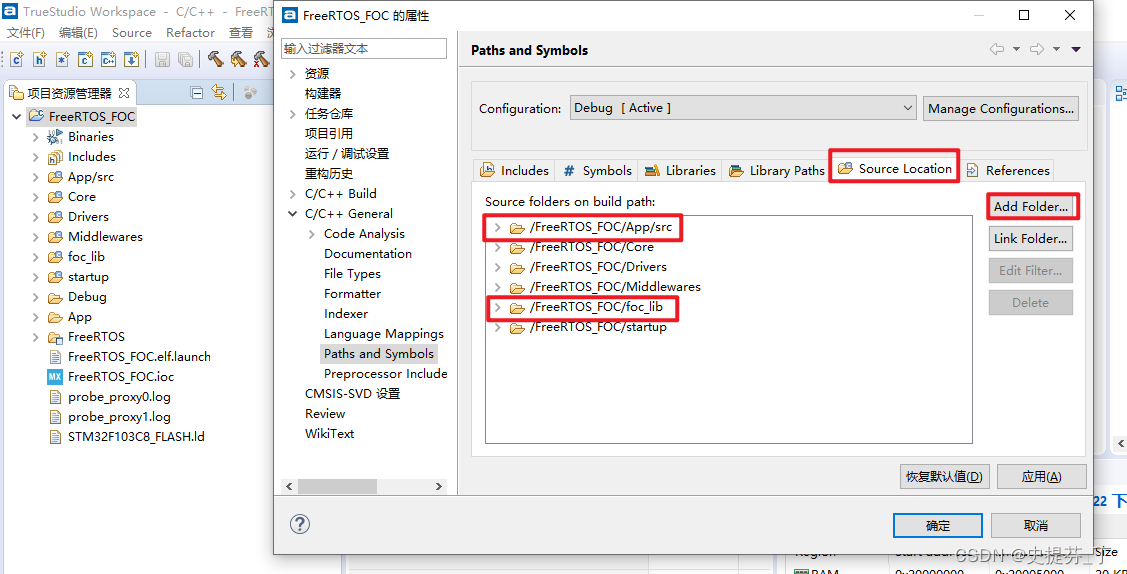1127x574 pixels.
Task: Select the Source Location tab
Action: click(x=895, y=169)
